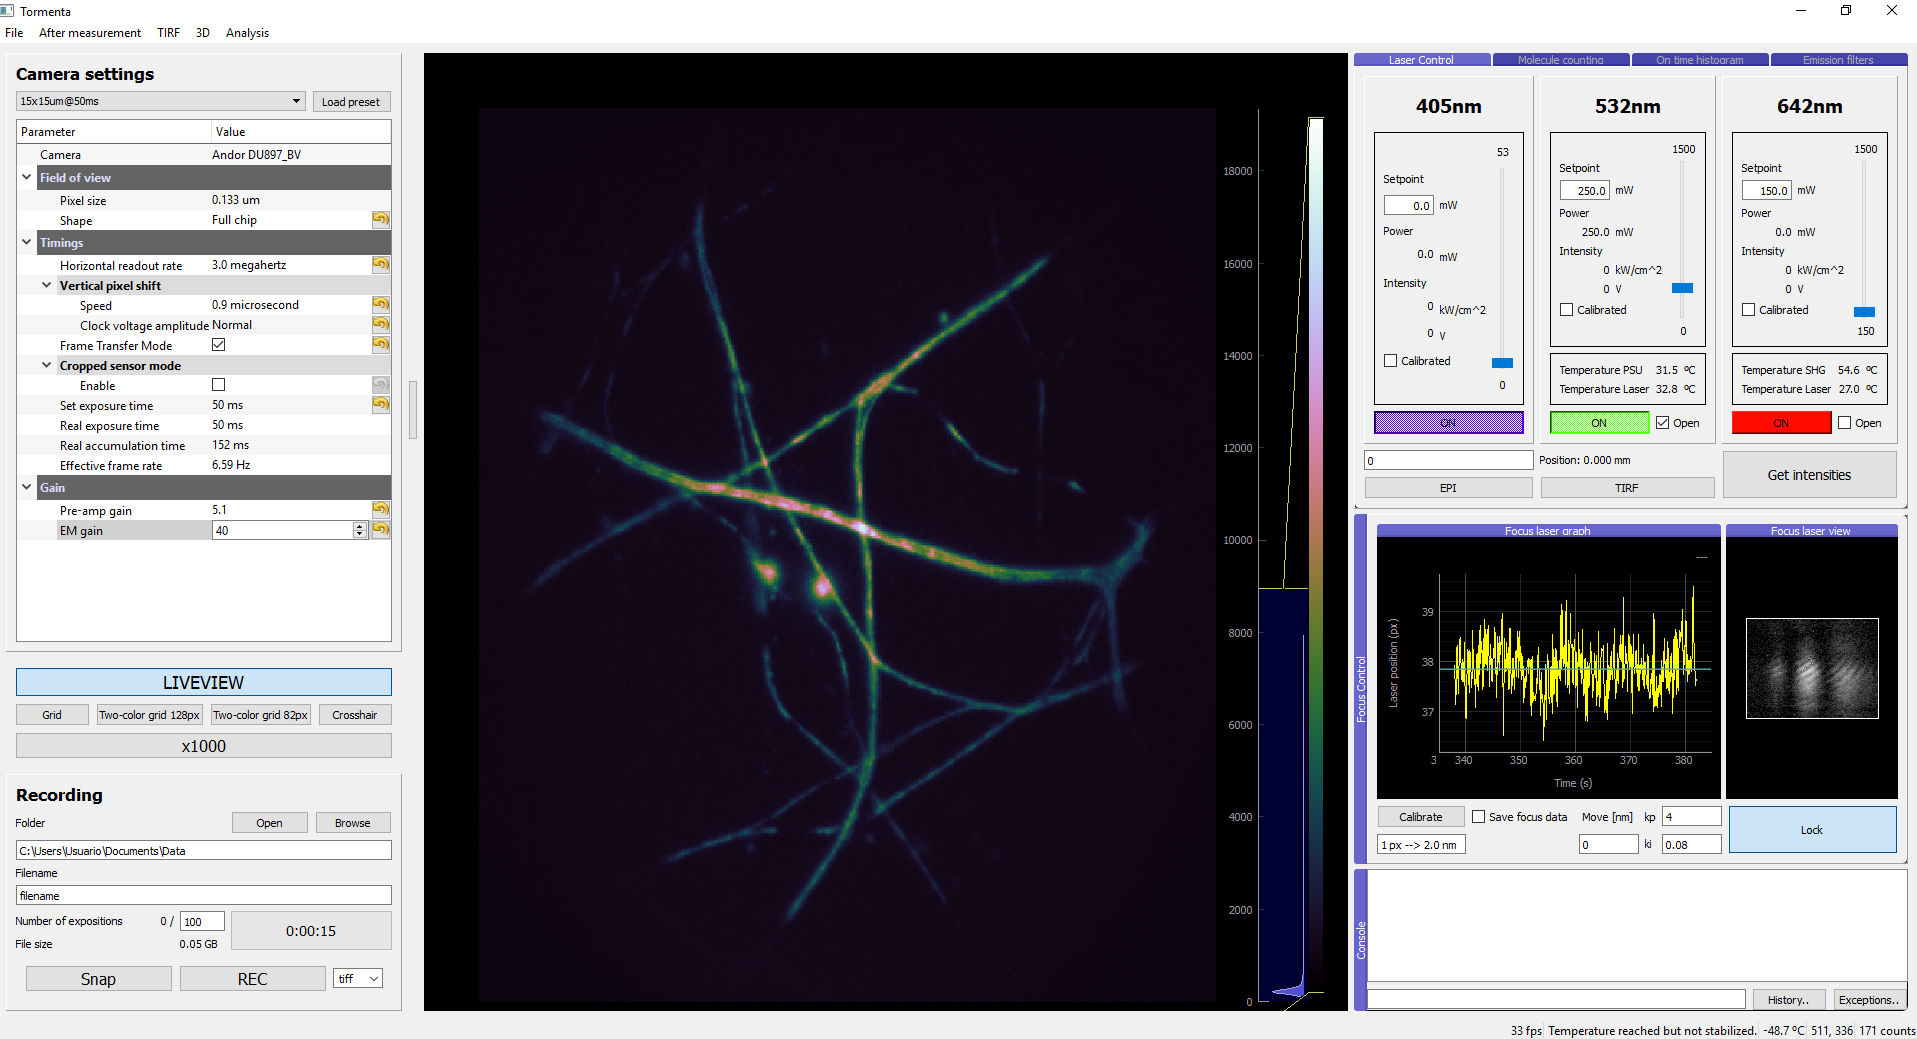Click the 642nm power slider handle

1864,312
